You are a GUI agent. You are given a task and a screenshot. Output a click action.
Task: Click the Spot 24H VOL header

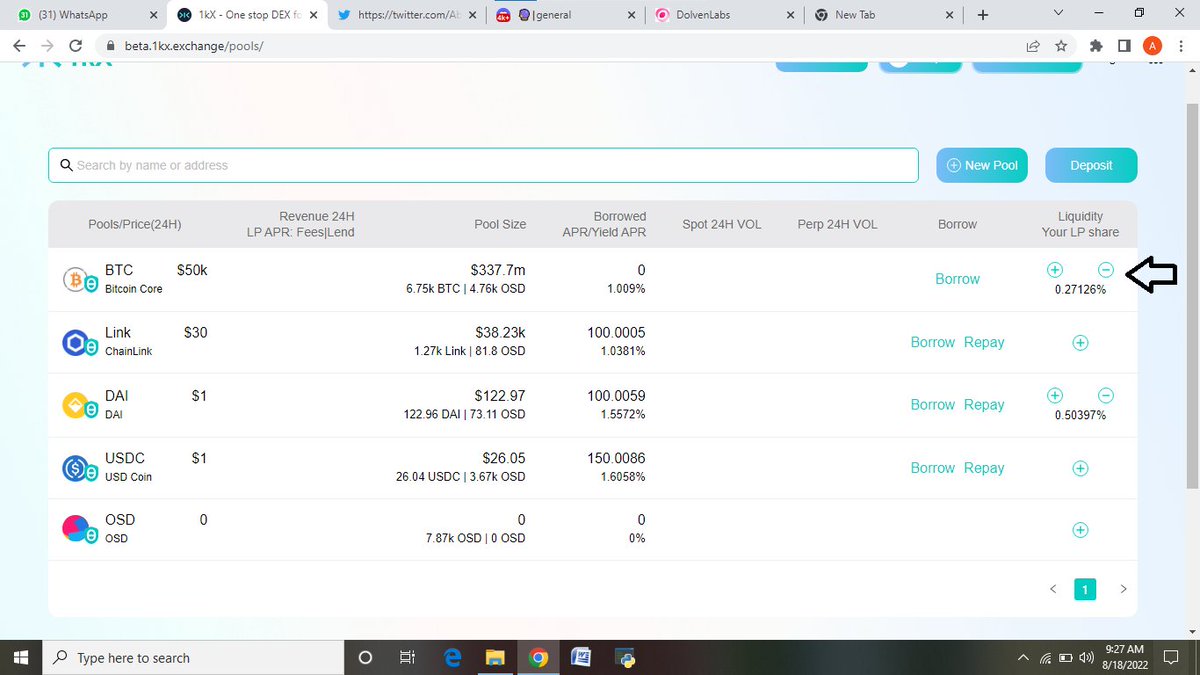click(x=721, y=224)
